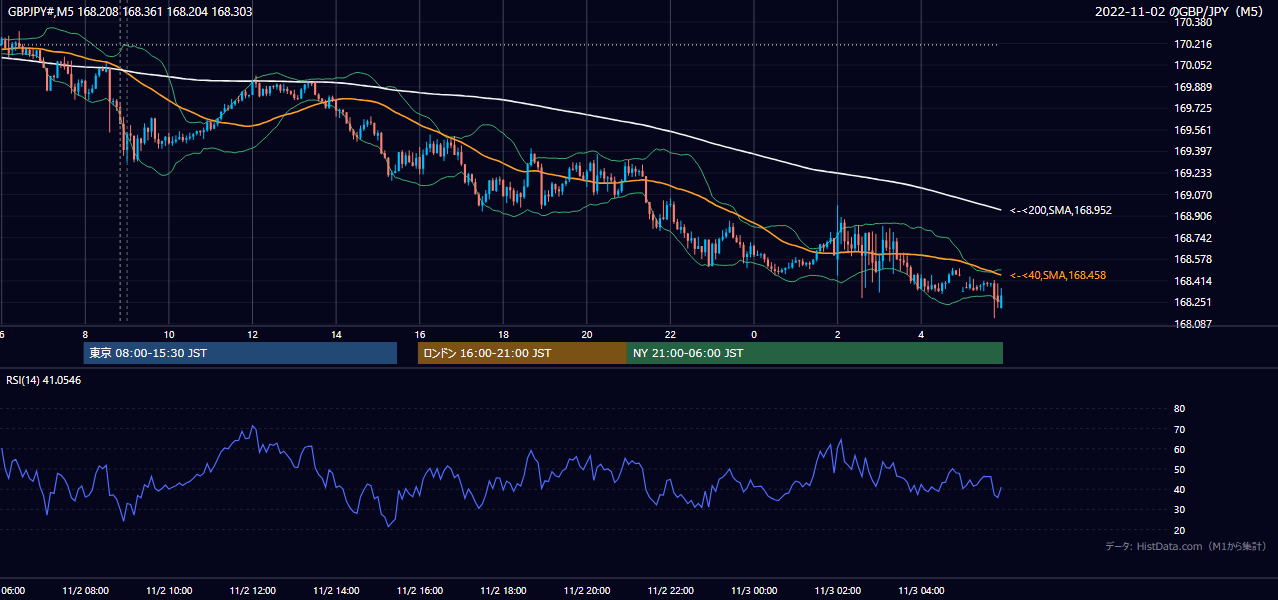This screenshot has width=1278, height=600.
Task: Click RSI level 30 on the scale
Action: 1180,510
